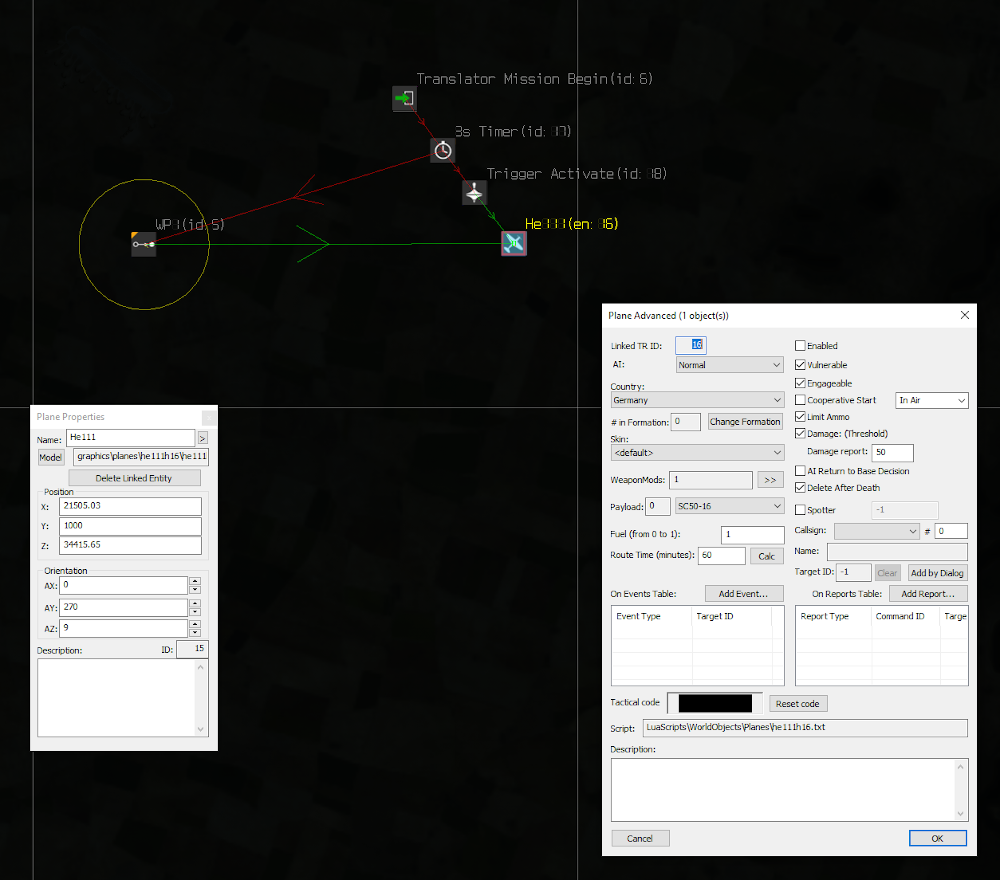Click the He111 plane icon on map
Viewport: 1000px width, 880px height.
pyautogui.click(x=513, y=244)
